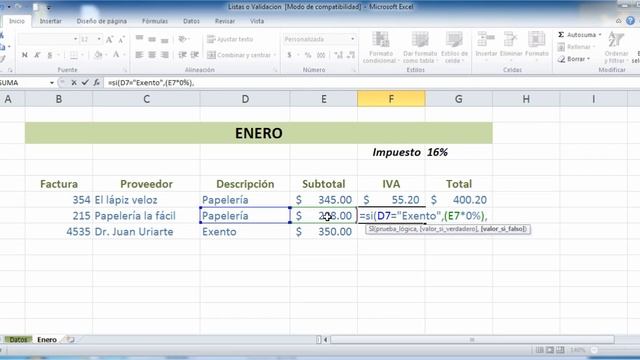Expand Fuente group dialog launcher
Screen dimensions: 640x360
click(125, 71)
